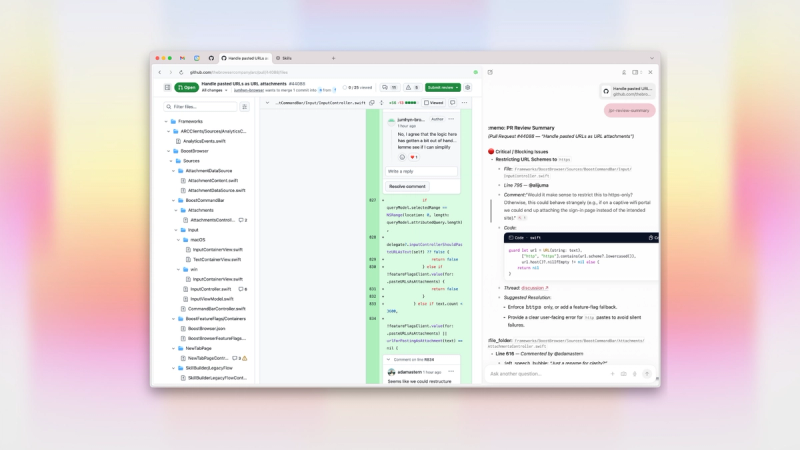The image size is (800, 450).
Task: Collapse the BoostBrowser folder
Action: click(169, 151)
